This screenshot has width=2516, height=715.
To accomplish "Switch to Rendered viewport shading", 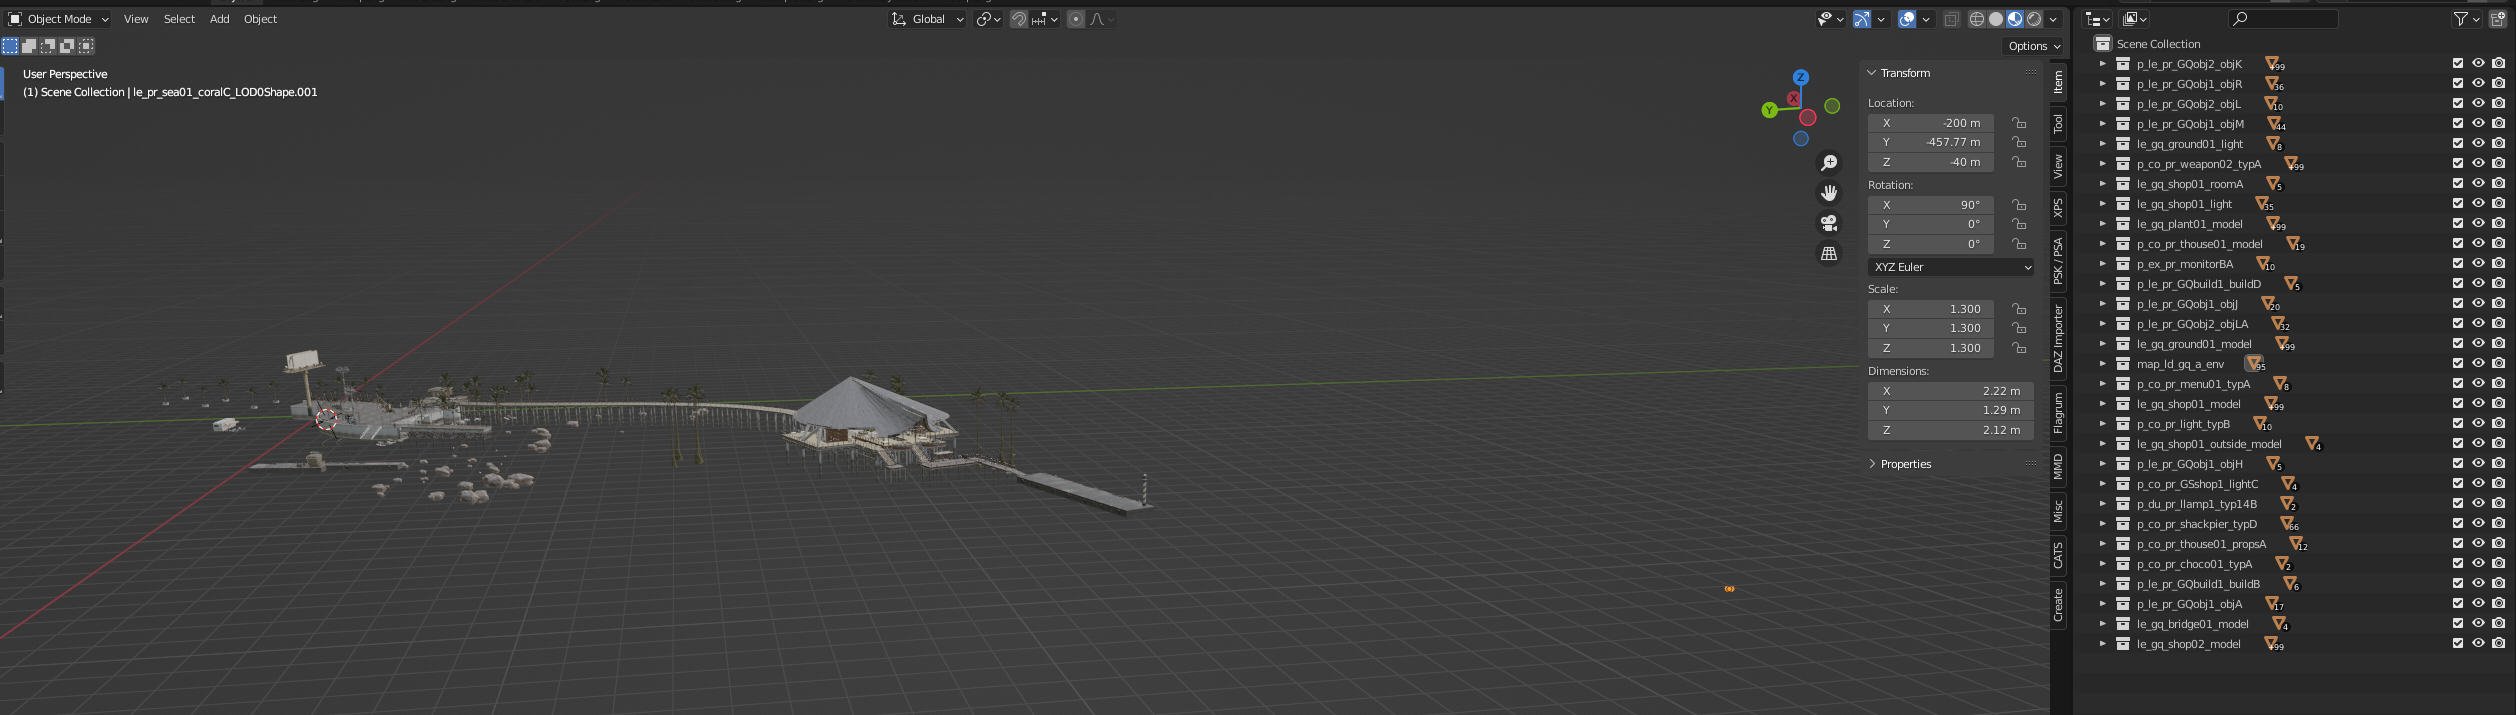I will 2034,19.
